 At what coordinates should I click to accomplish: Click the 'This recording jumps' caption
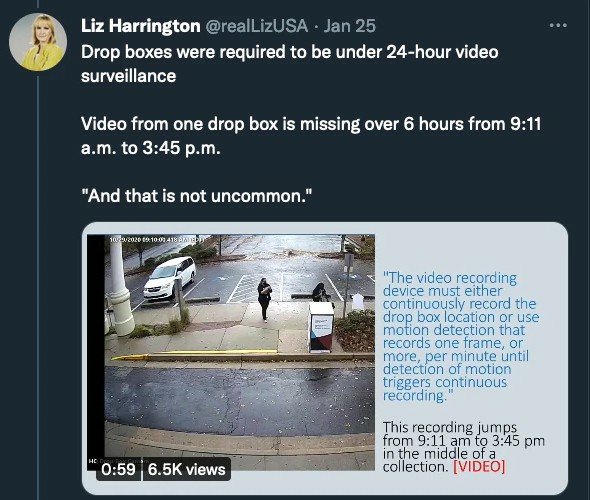click(x=463, y=447)
